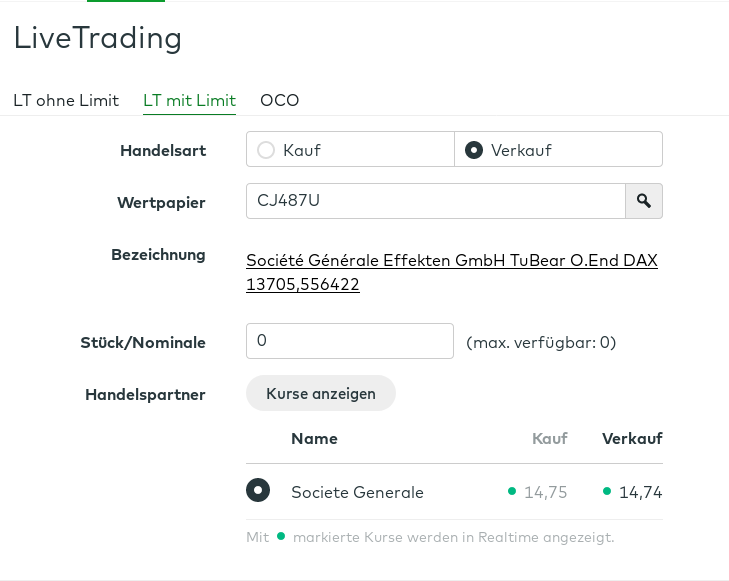Viewport: 729px width, 581px height.
Task: Click the green realtime dot beside 14,74
Action: [x=607, y=491]
